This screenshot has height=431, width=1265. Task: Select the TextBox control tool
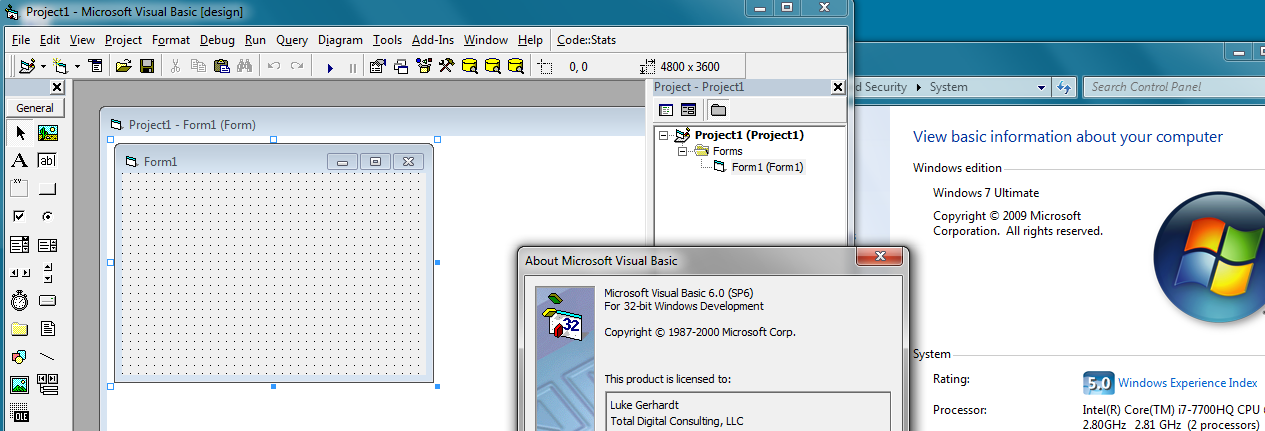click(47, 161)
